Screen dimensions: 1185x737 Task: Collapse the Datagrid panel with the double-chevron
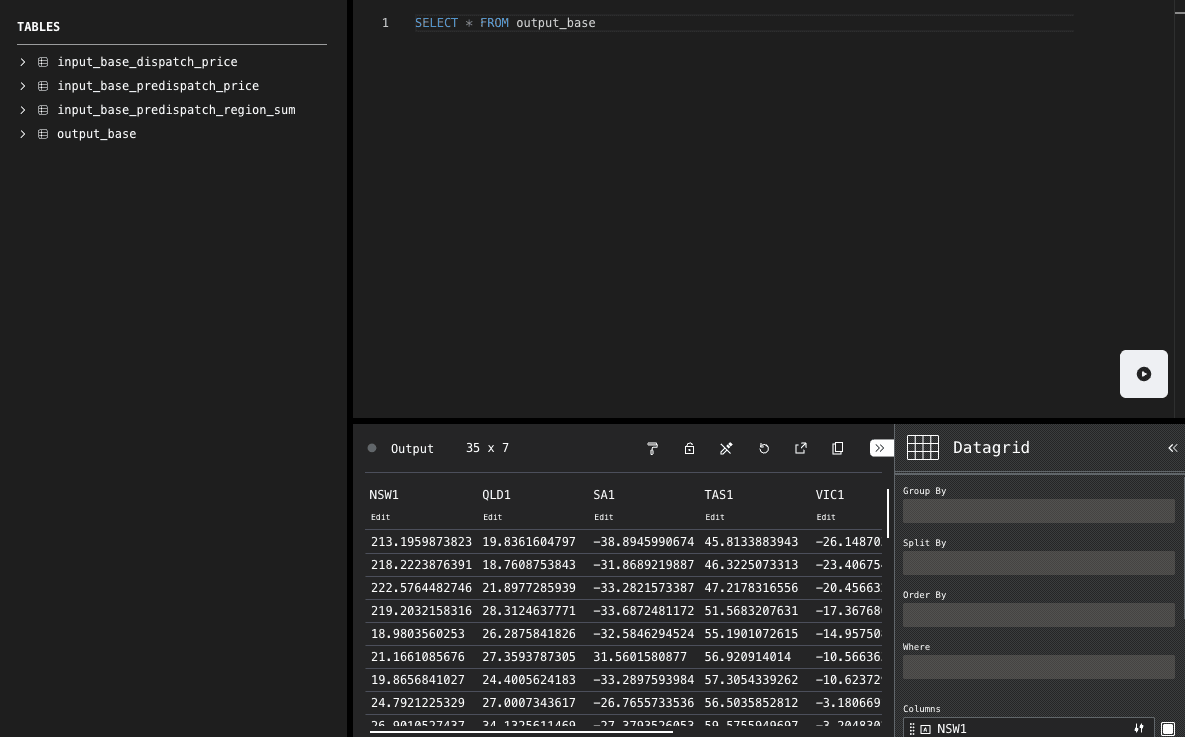tap(1172, 447)
